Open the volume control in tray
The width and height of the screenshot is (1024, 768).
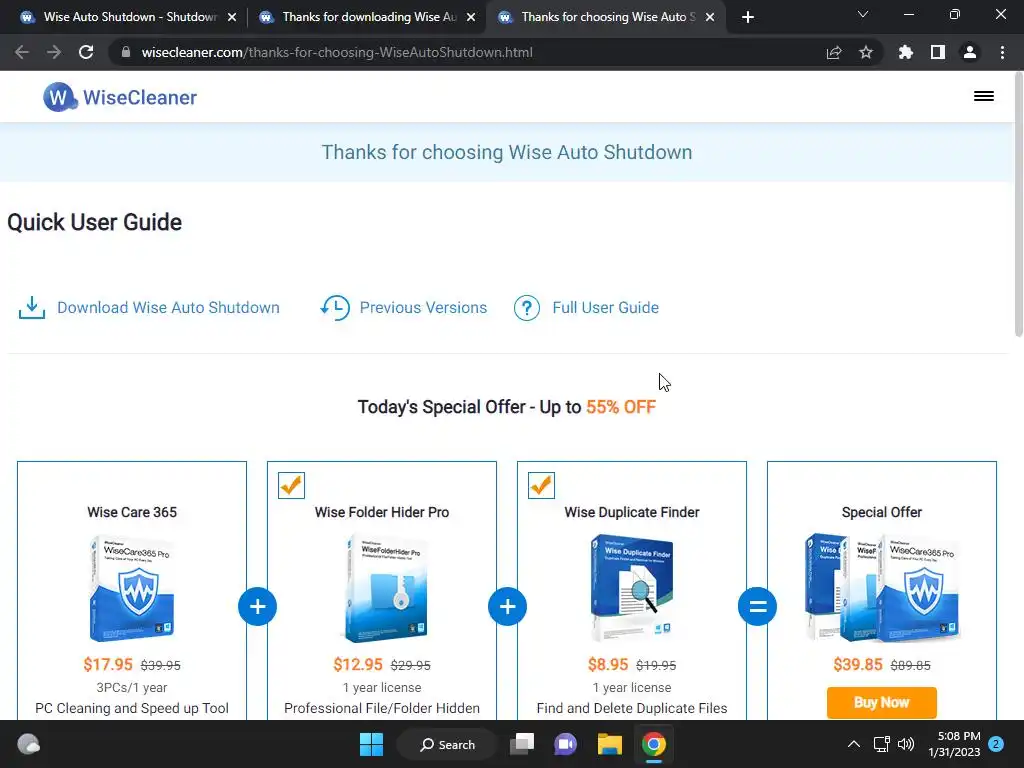coord(906,744)
